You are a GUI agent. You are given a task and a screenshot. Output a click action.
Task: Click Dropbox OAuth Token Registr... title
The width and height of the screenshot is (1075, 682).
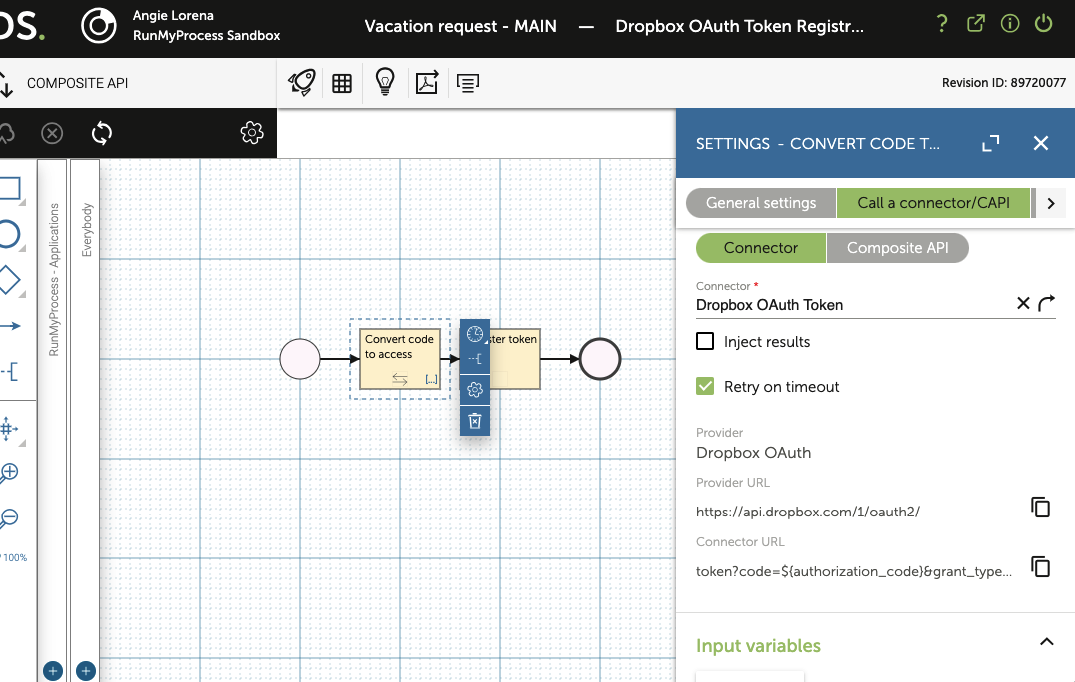[739, 27]
